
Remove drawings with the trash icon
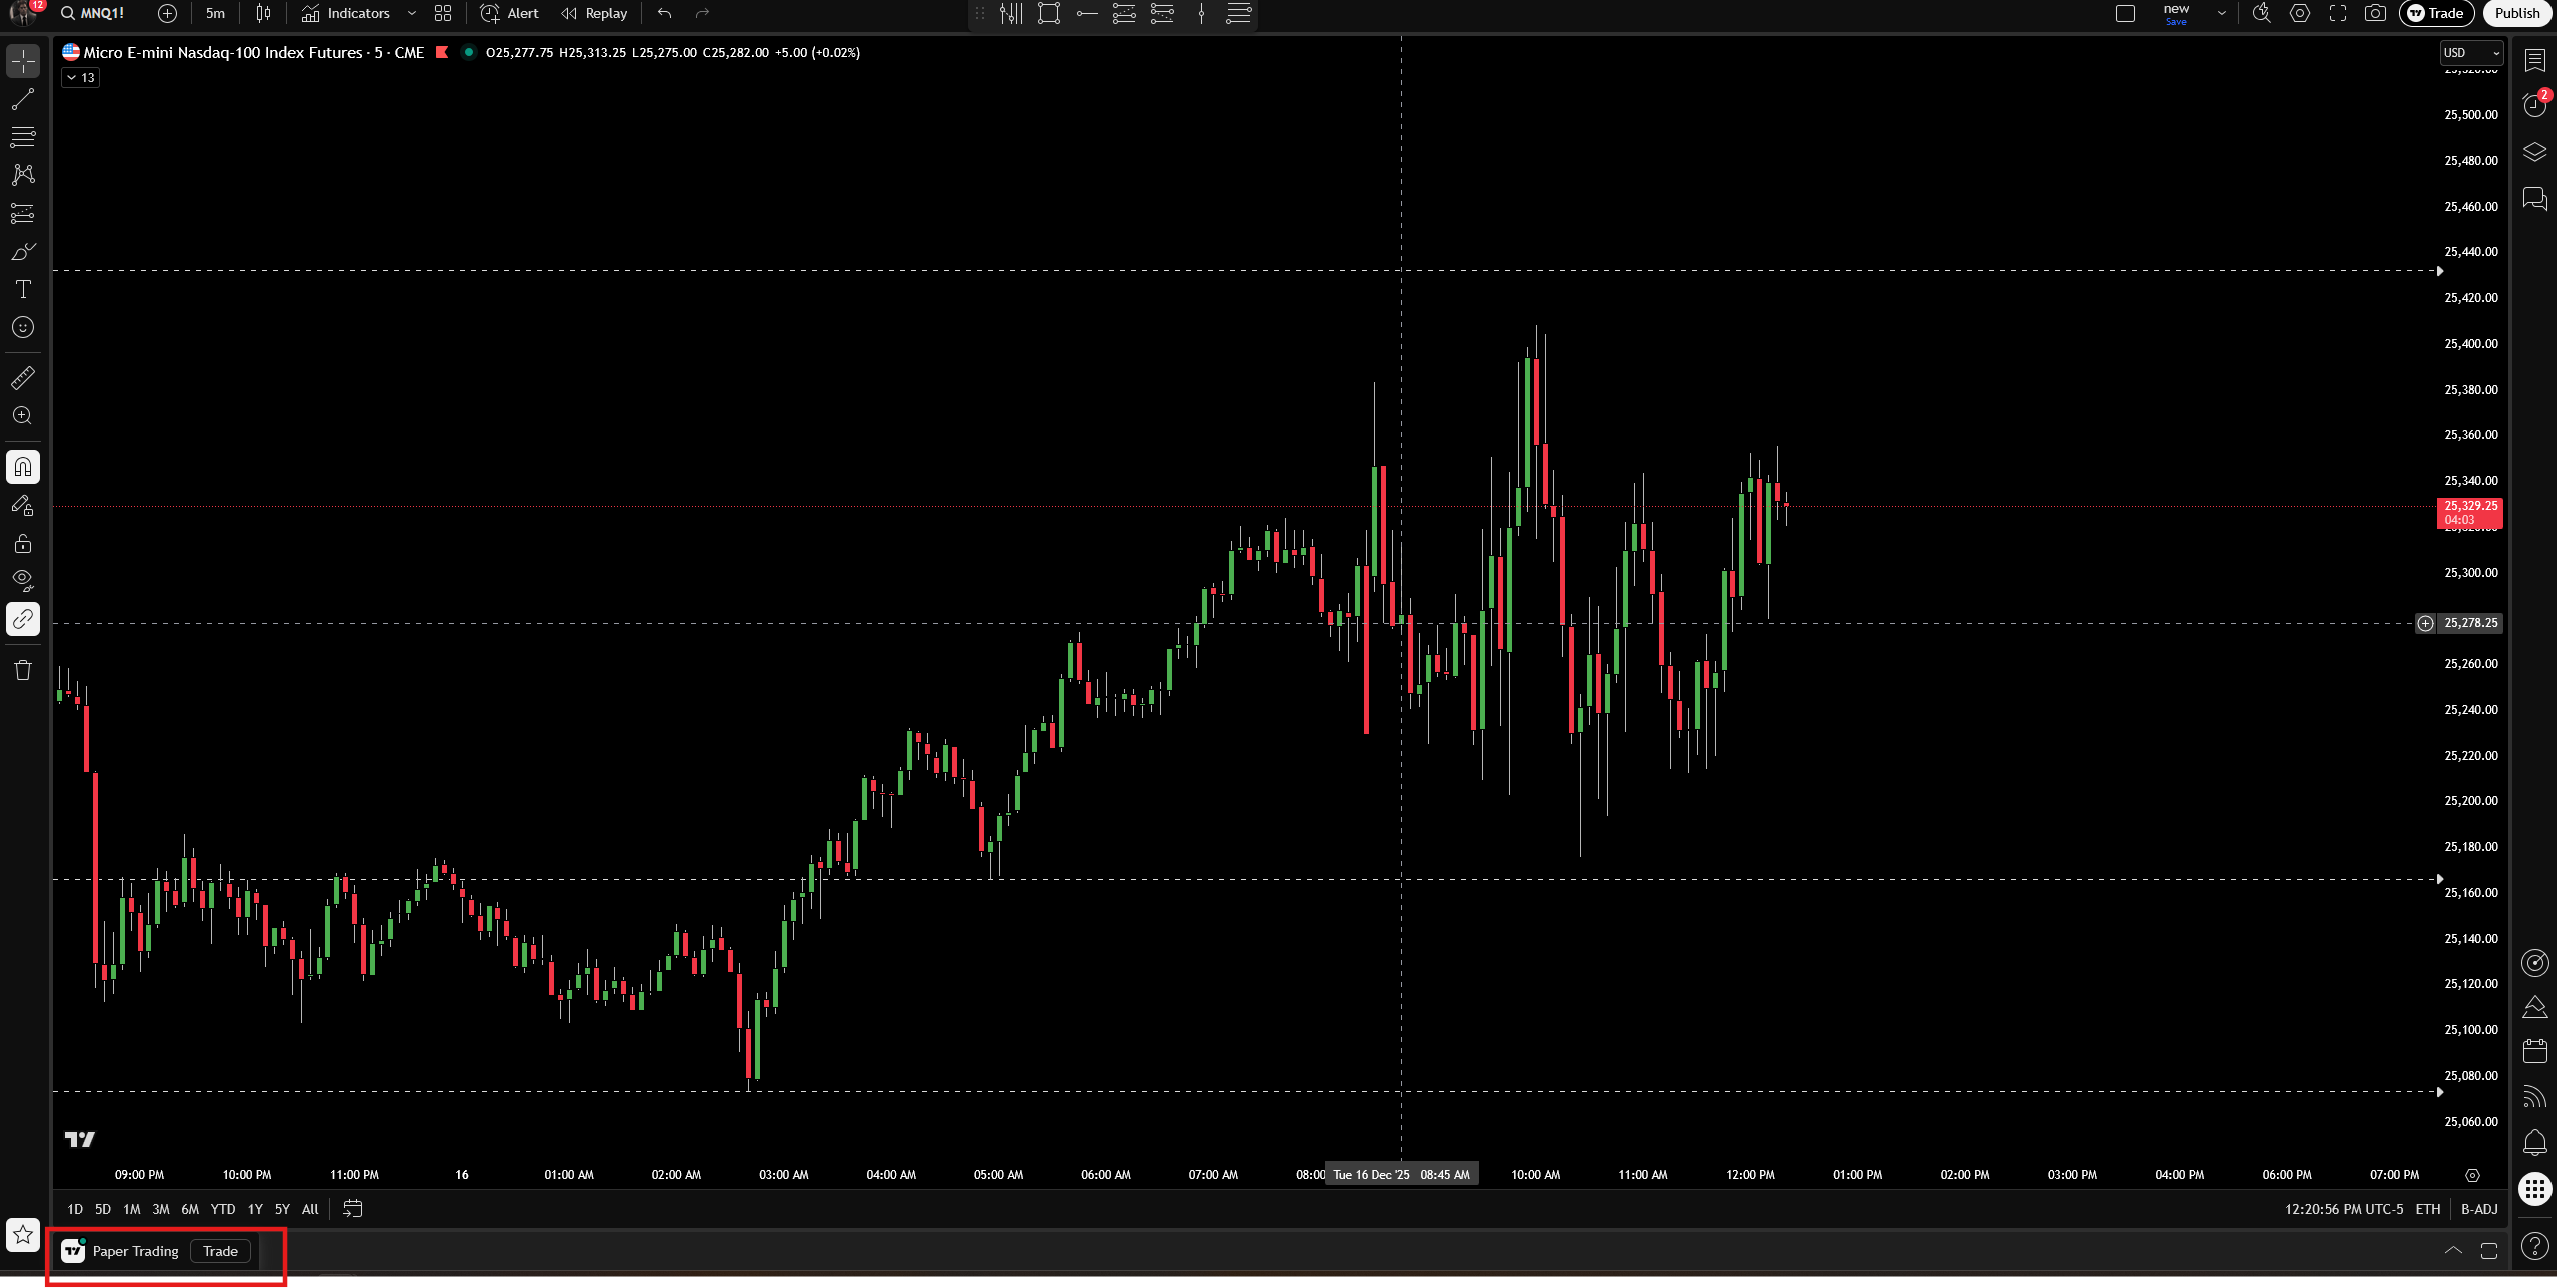(x=22, y=670)
